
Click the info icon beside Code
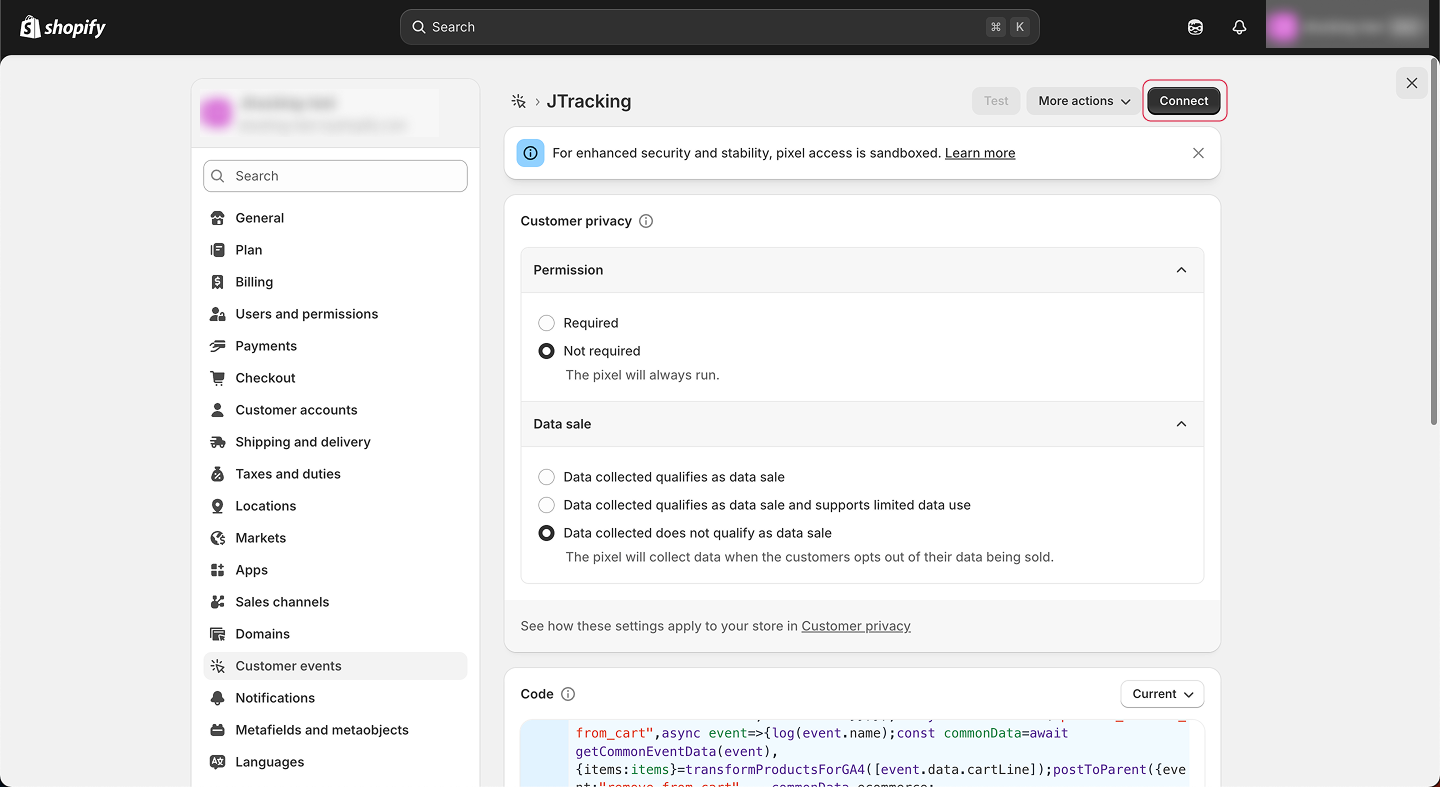pyautogui.click(x=568, y=694)
